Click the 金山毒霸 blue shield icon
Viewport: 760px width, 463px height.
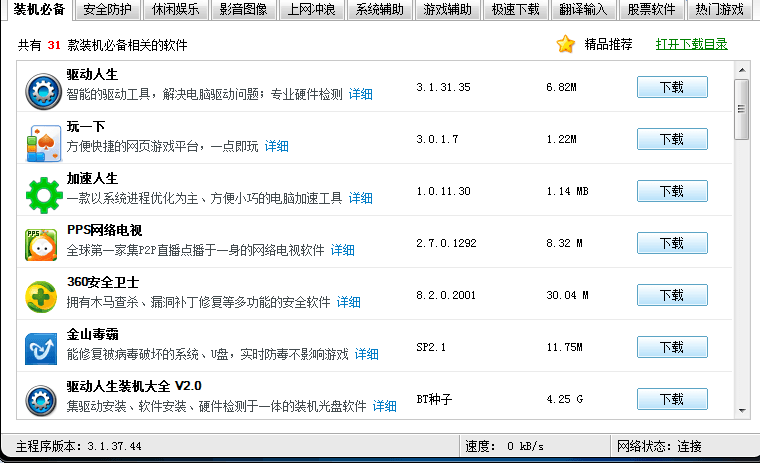pos(42,349)
